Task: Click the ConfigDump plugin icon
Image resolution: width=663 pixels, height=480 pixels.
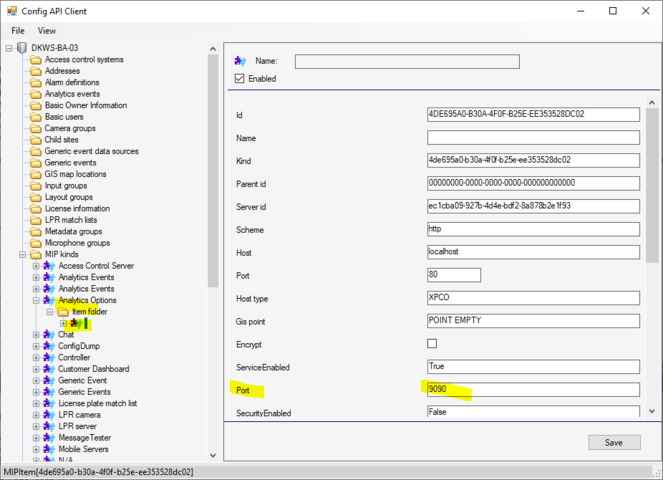Action: 49,346
